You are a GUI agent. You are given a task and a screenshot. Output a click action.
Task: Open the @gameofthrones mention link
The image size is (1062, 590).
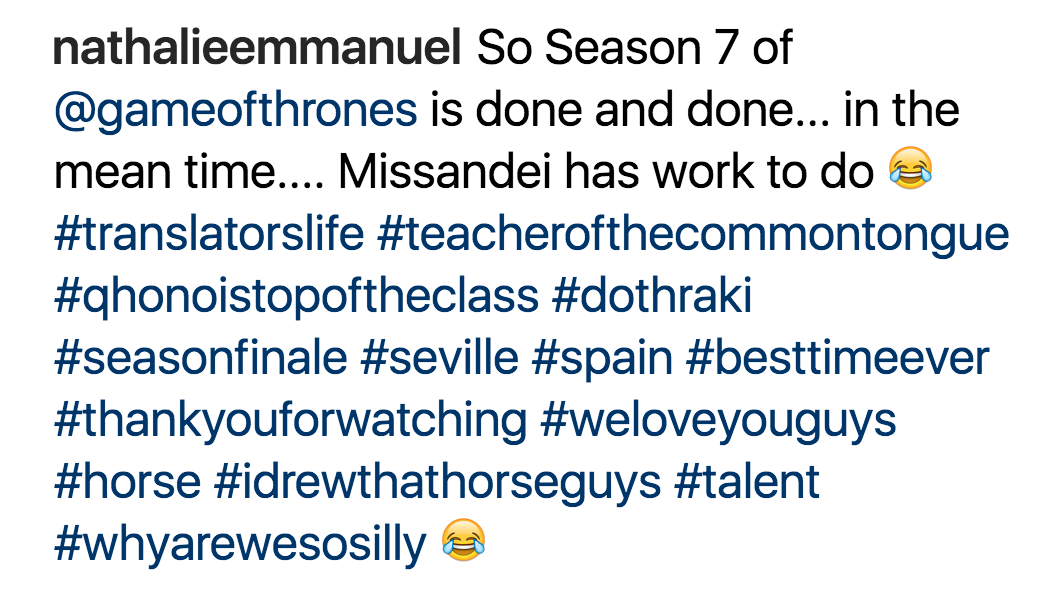pos(236,111)
